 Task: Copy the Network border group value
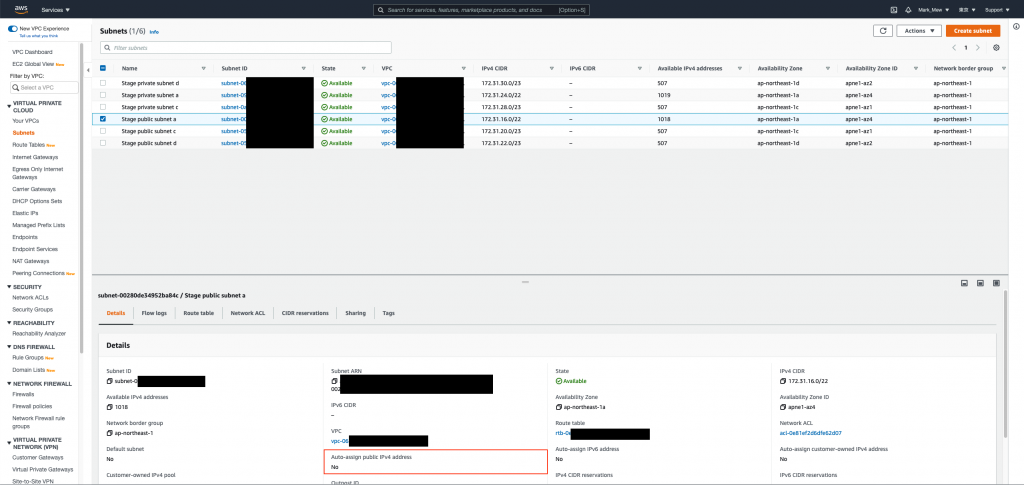click(109, 433)
